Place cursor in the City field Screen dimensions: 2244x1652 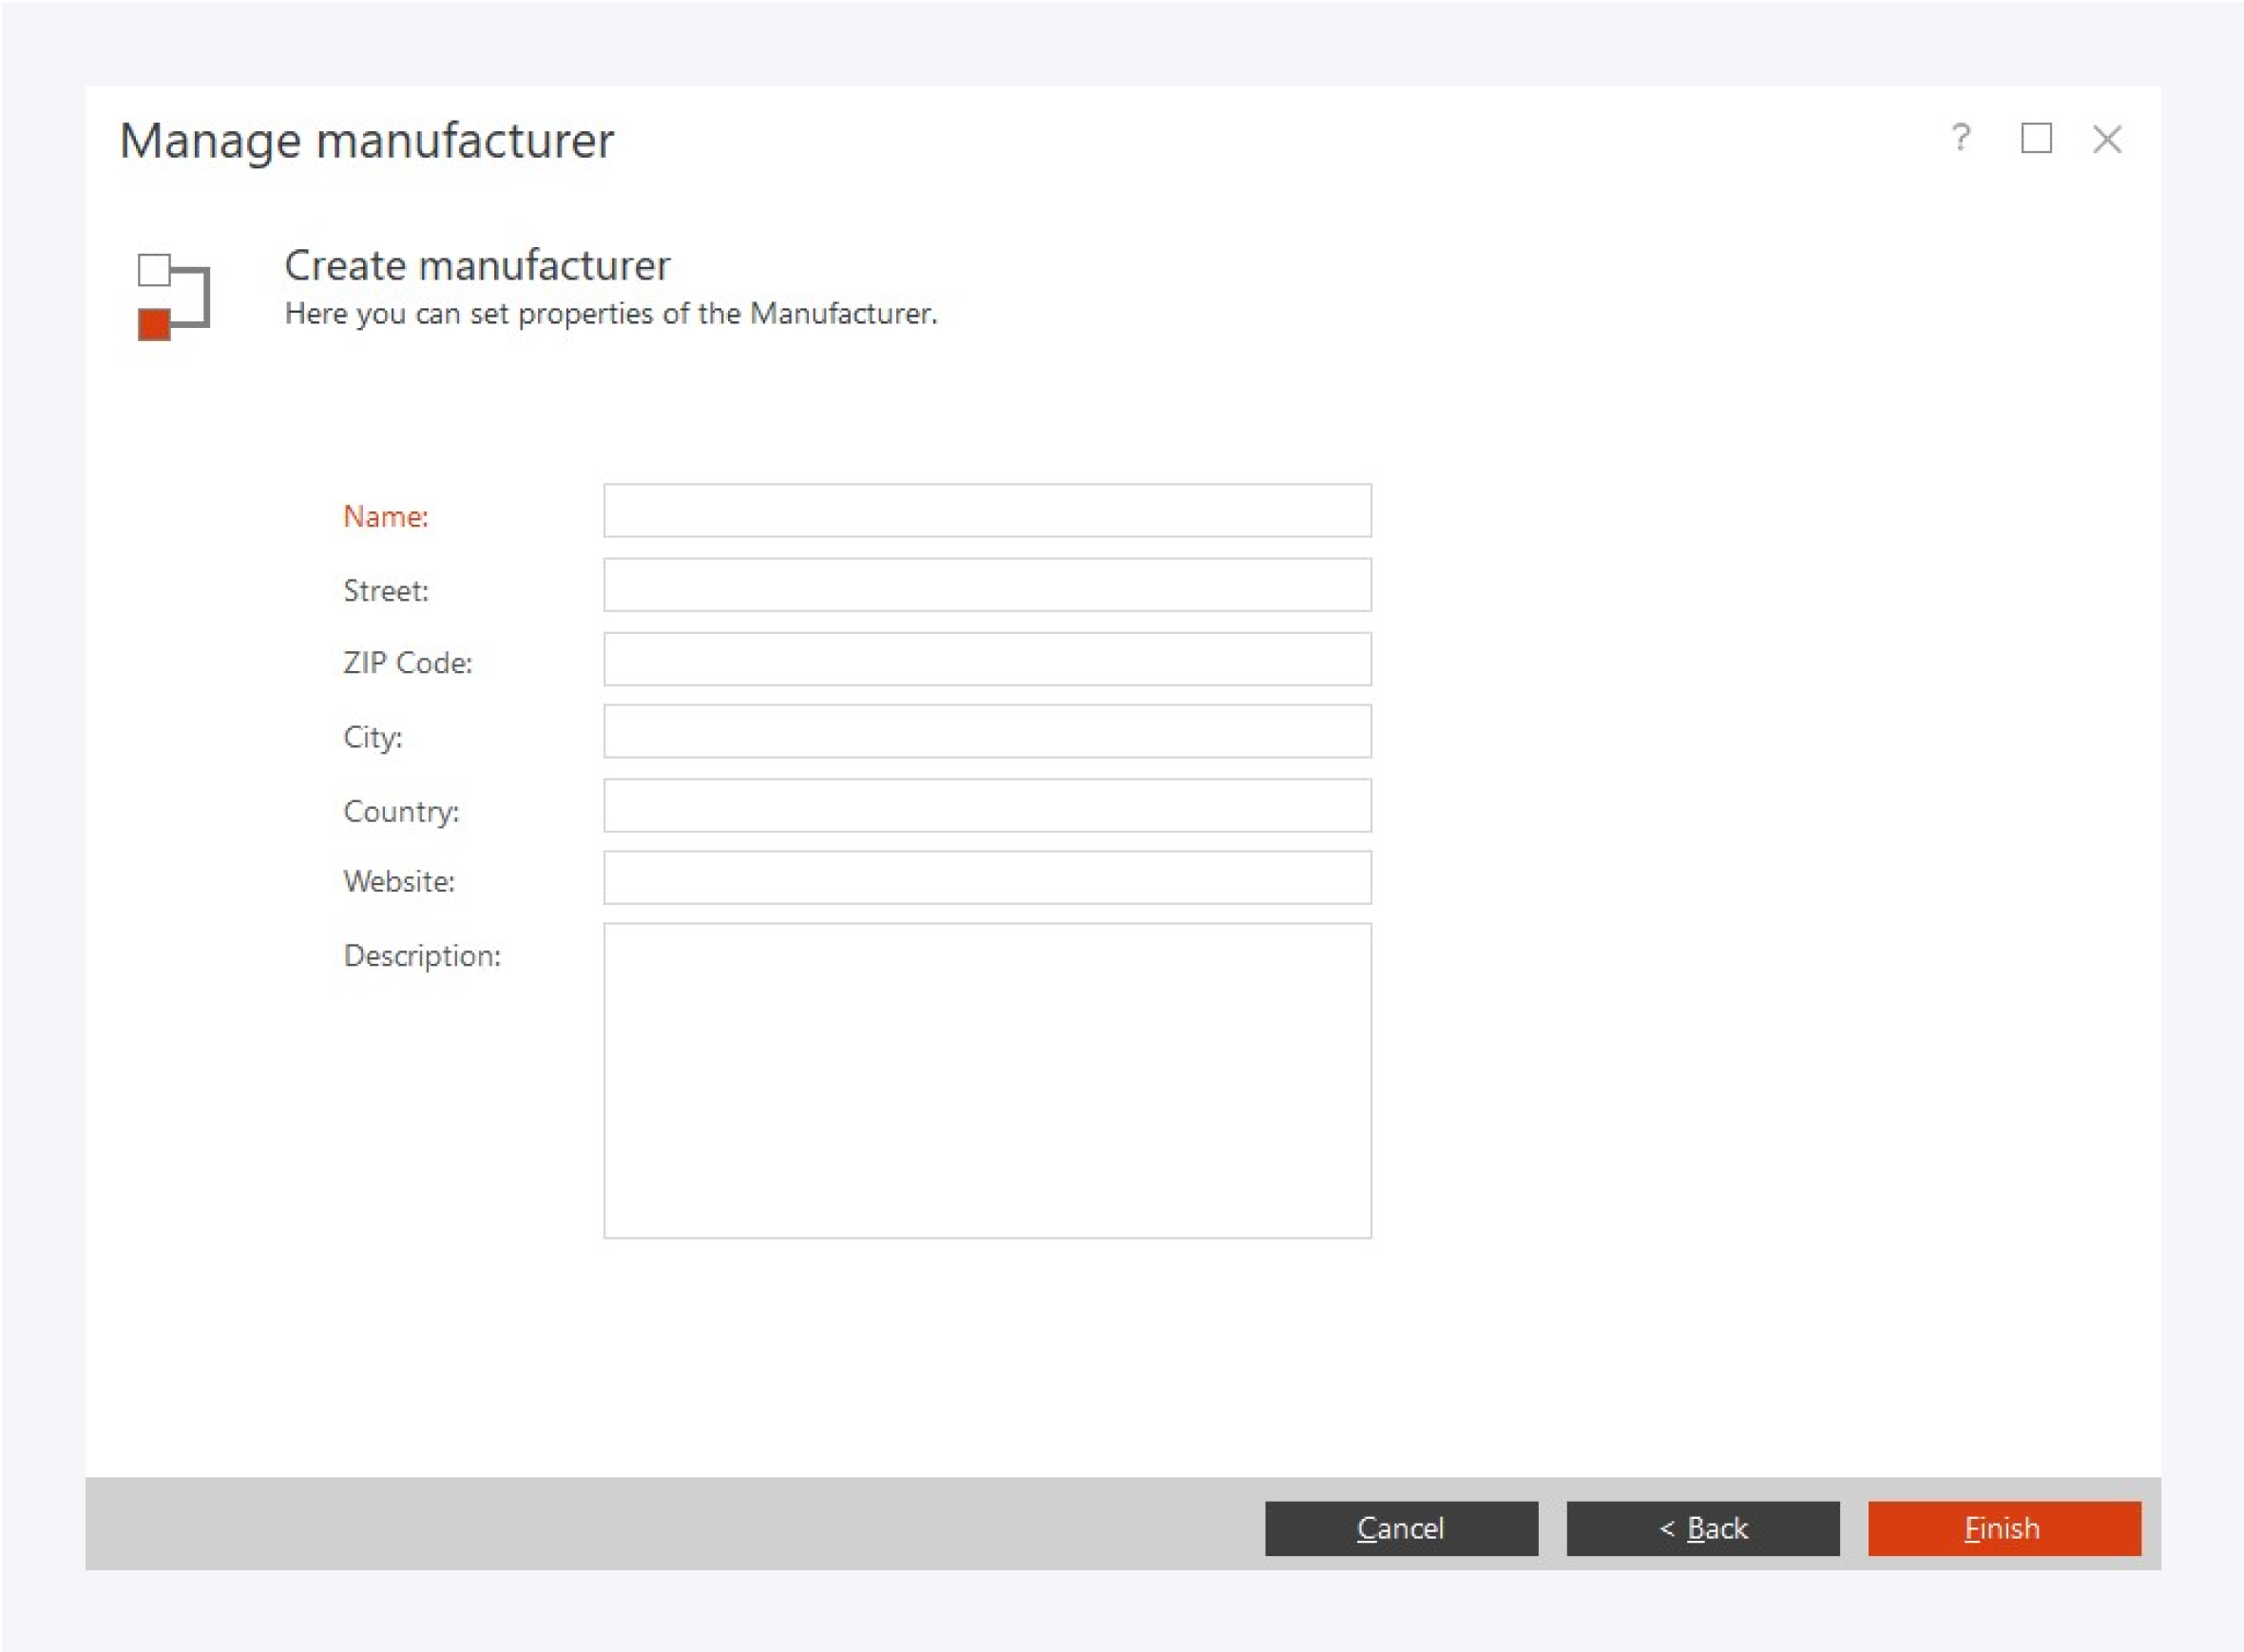coord(987,732)
